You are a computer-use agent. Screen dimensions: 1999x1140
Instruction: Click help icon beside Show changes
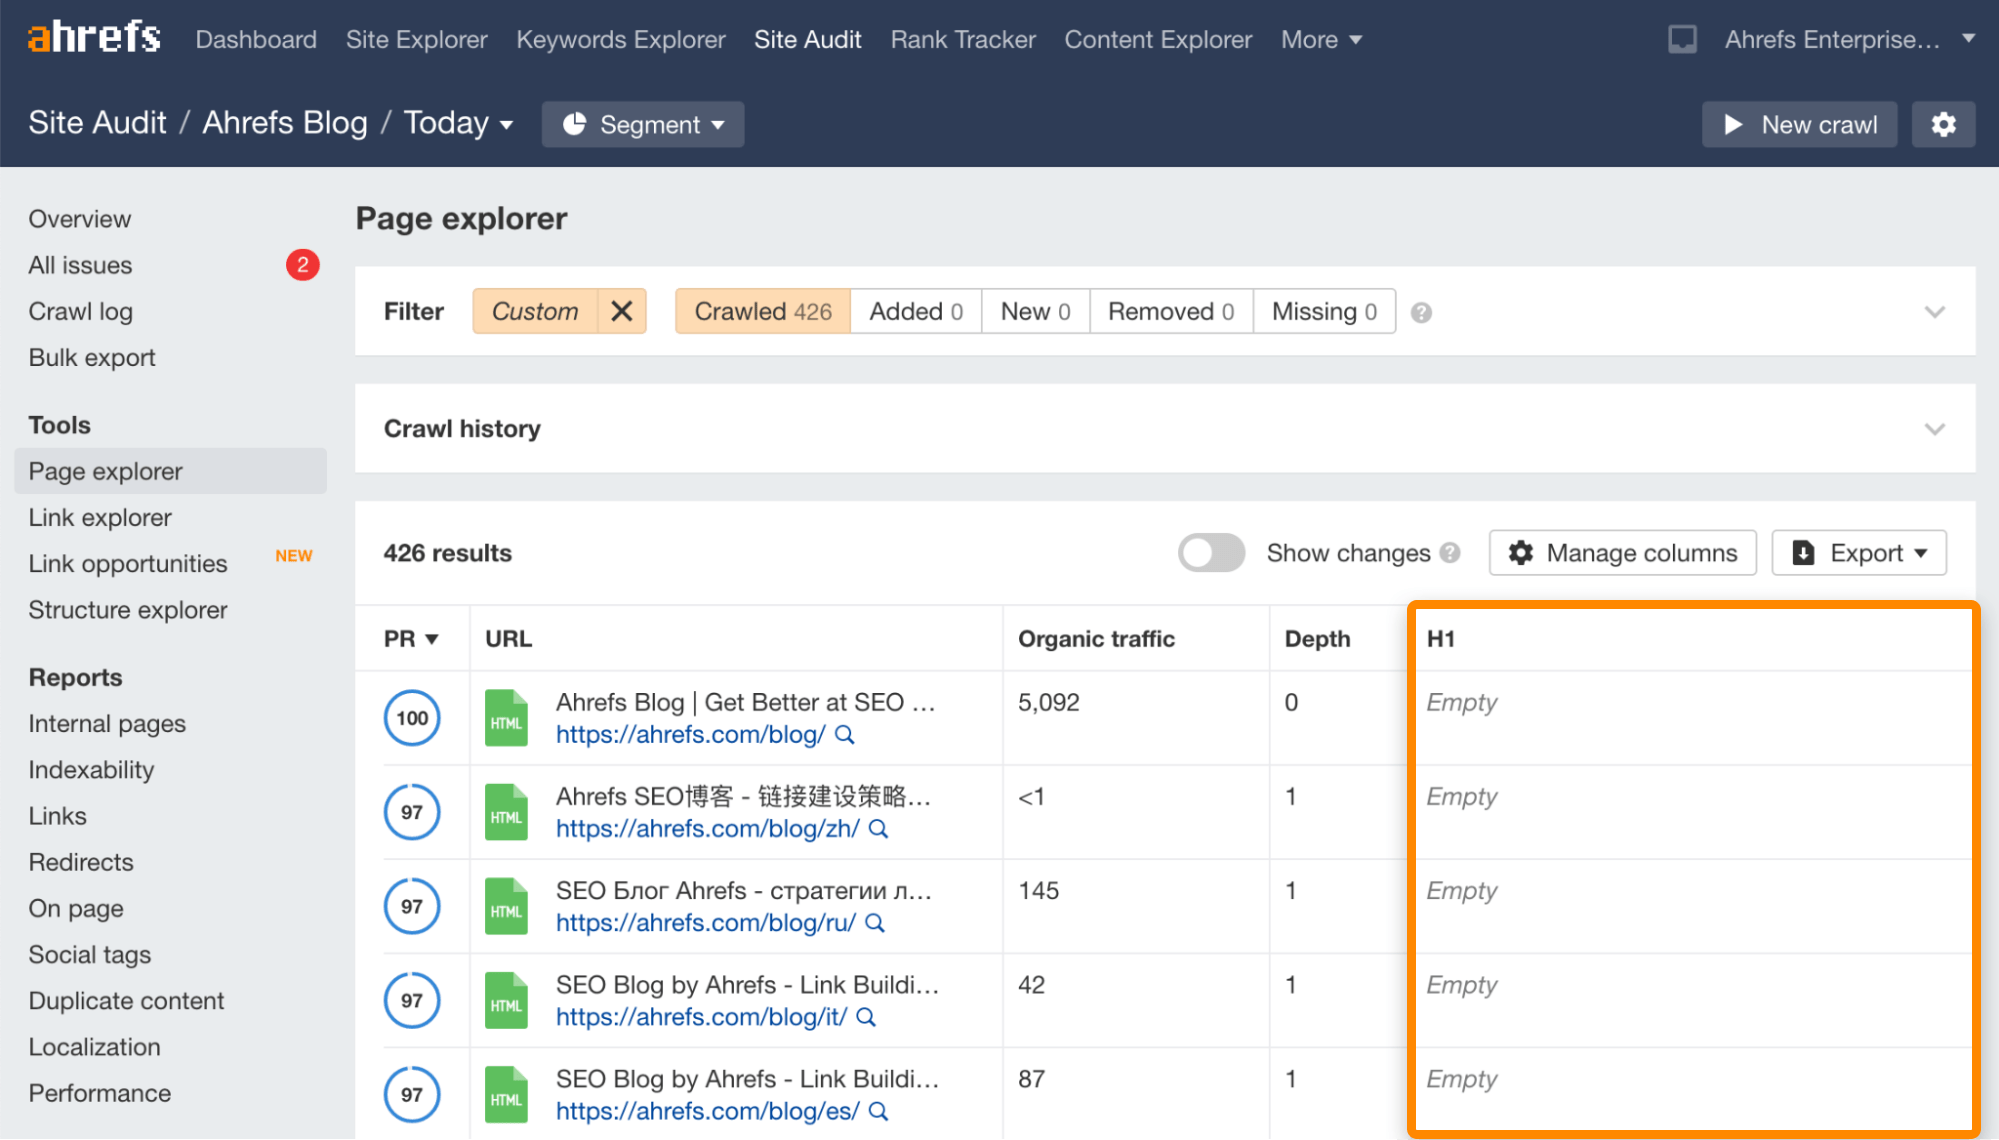click(1450, 553)
